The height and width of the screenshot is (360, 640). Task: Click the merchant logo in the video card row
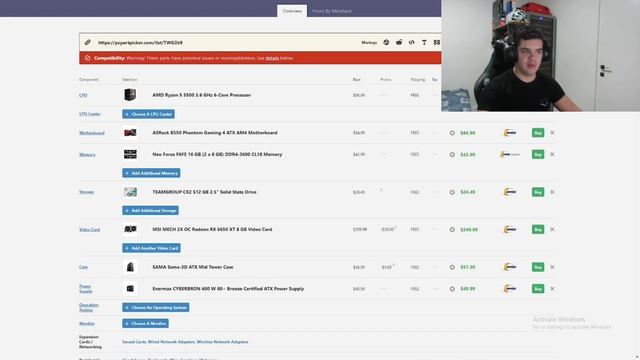510,229
